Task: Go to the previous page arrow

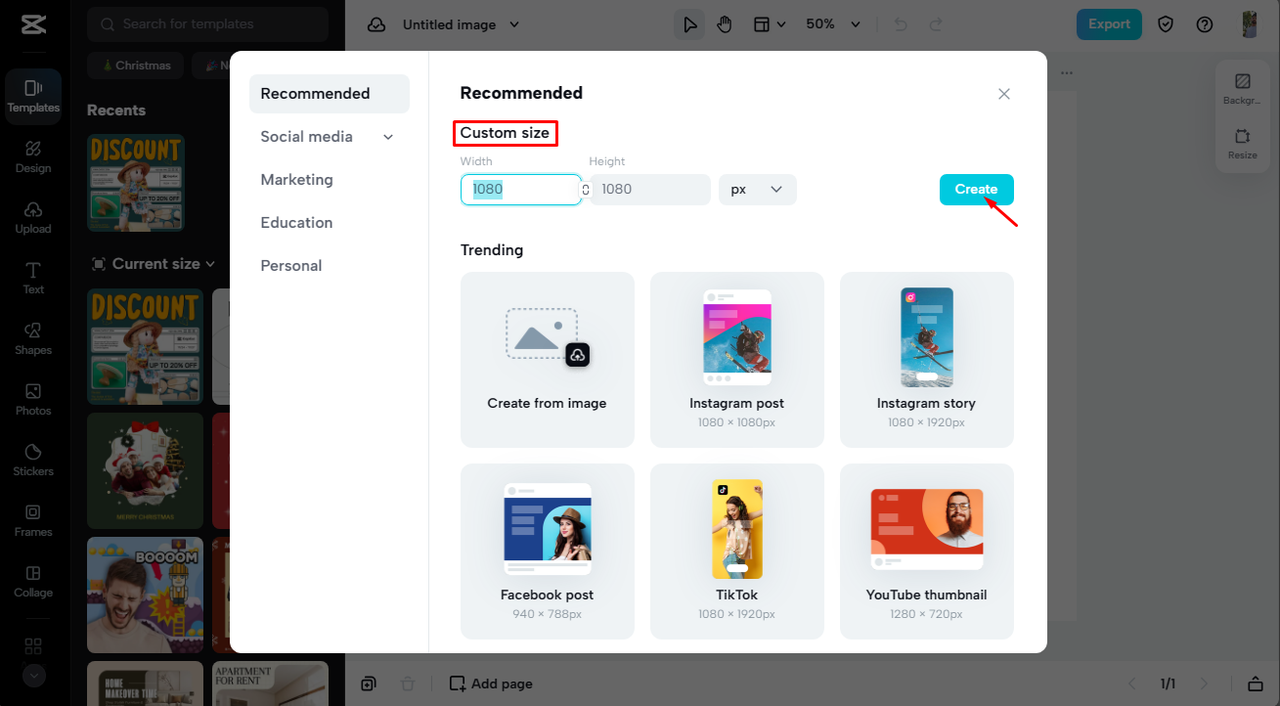Action: pos(1133,684)
